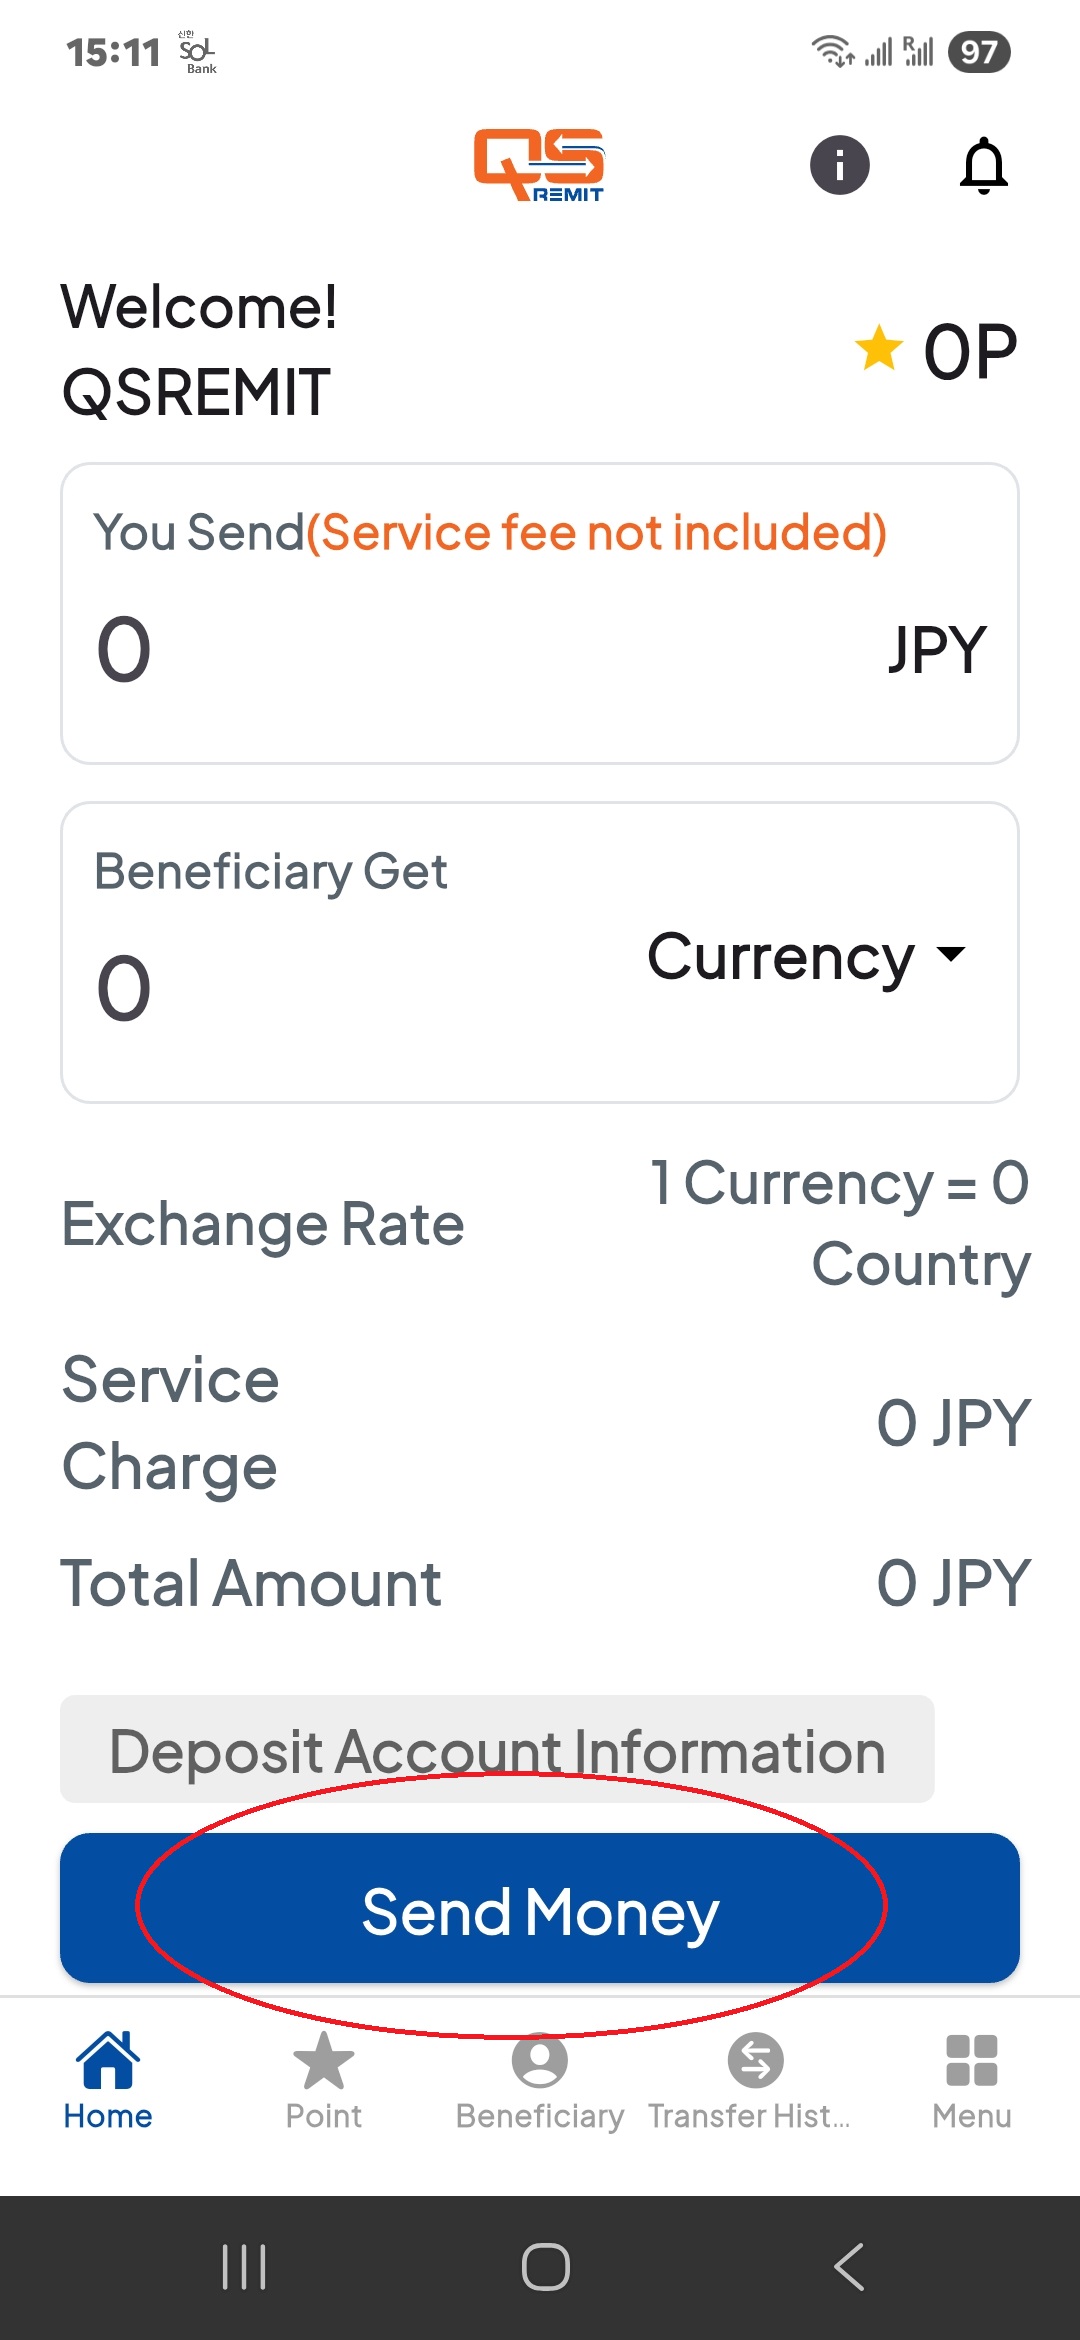Tap the Android back navigation button
Image resolution: width=1080 pixels, height=2340 pixels.
[848, 2266]
